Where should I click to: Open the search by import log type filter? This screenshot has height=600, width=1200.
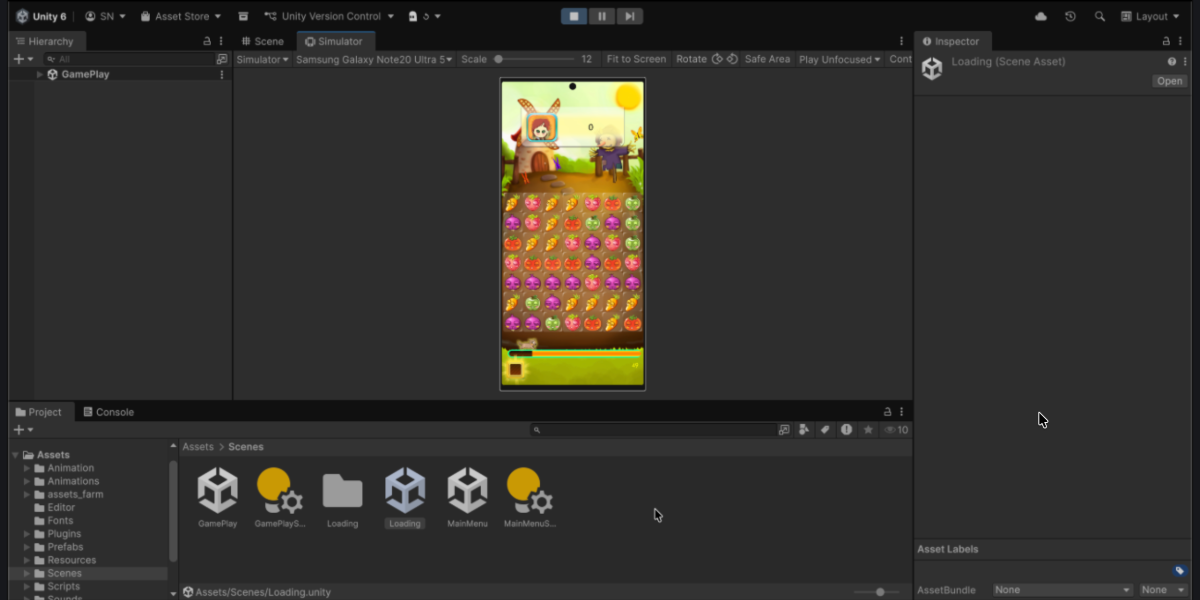(846, 429)
